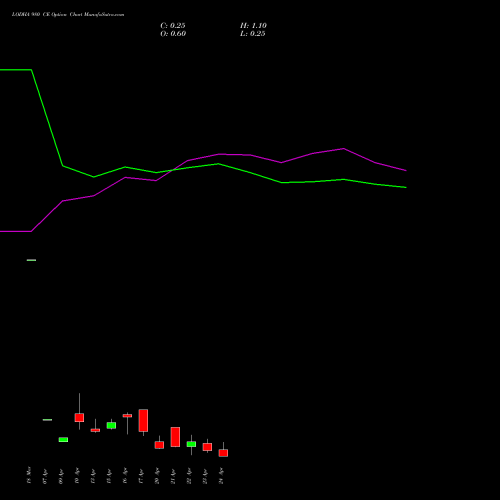Click the 18 Mar date label
This screenshot has height=500, width=500.
[x=29, y=475]
